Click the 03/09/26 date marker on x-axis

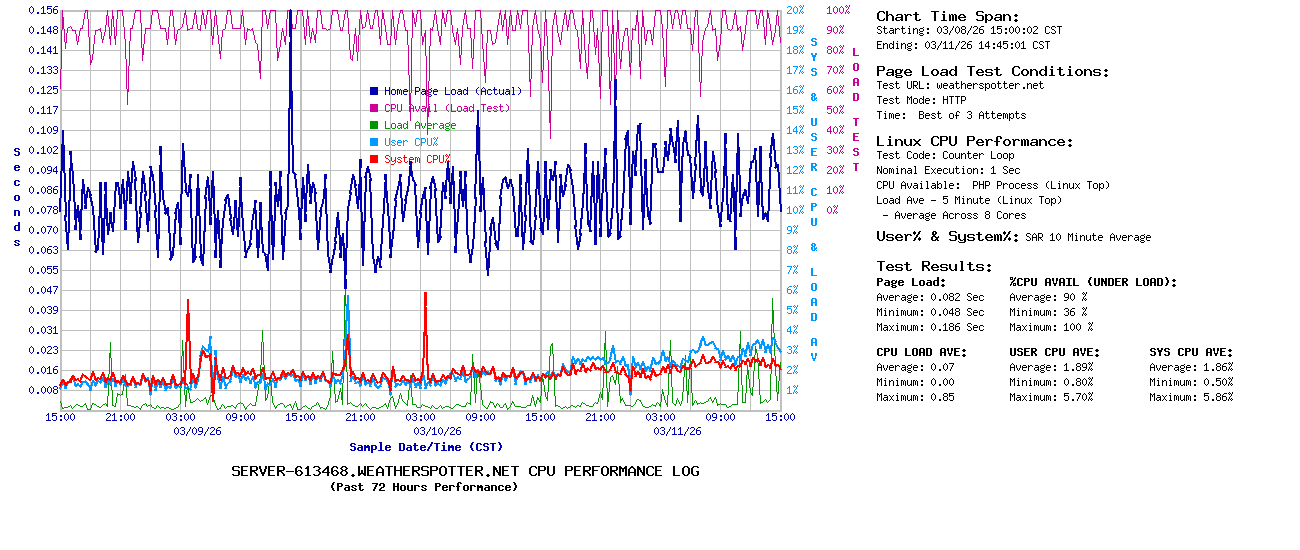(197, 431)
